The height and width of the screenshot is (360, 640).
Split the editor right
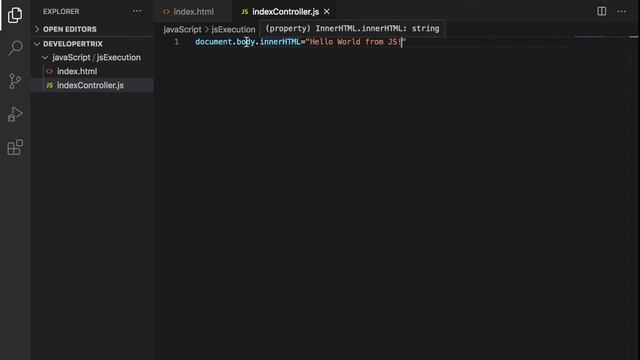[601, 11]
